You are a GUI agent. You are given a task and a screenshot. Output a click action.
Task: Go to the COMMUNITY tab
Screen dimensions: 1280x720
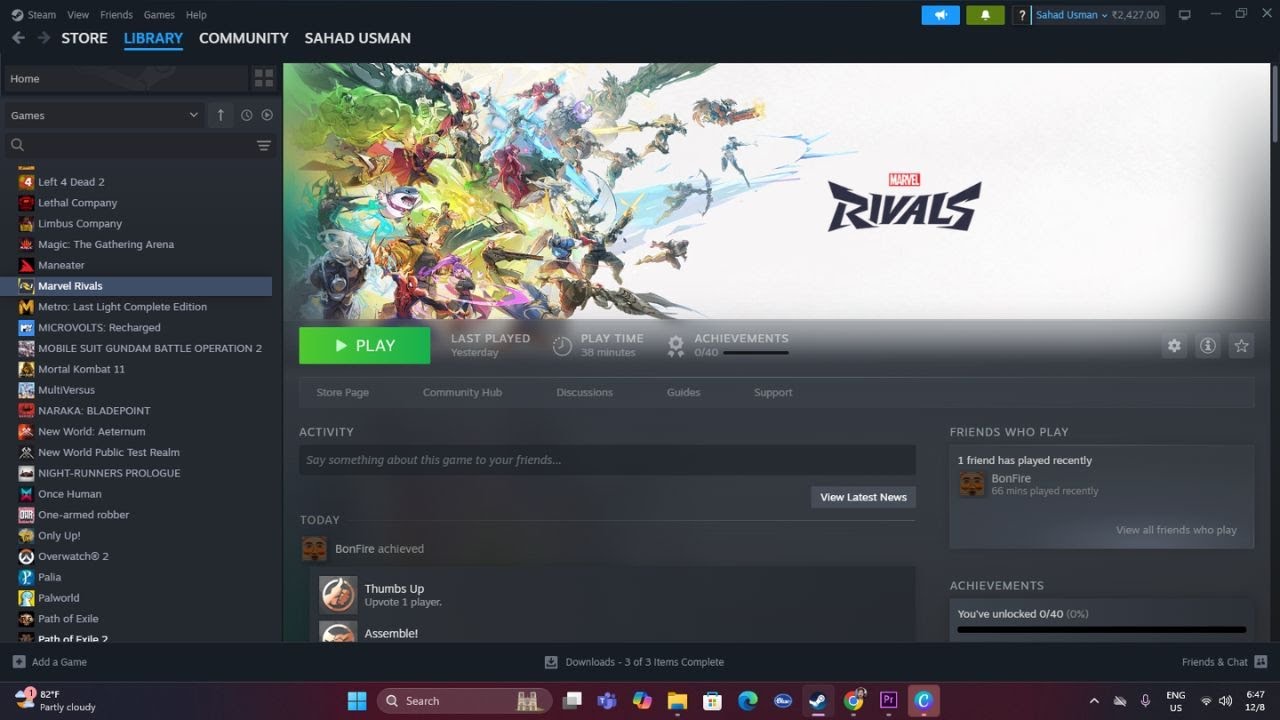click(x=244, y=38)
